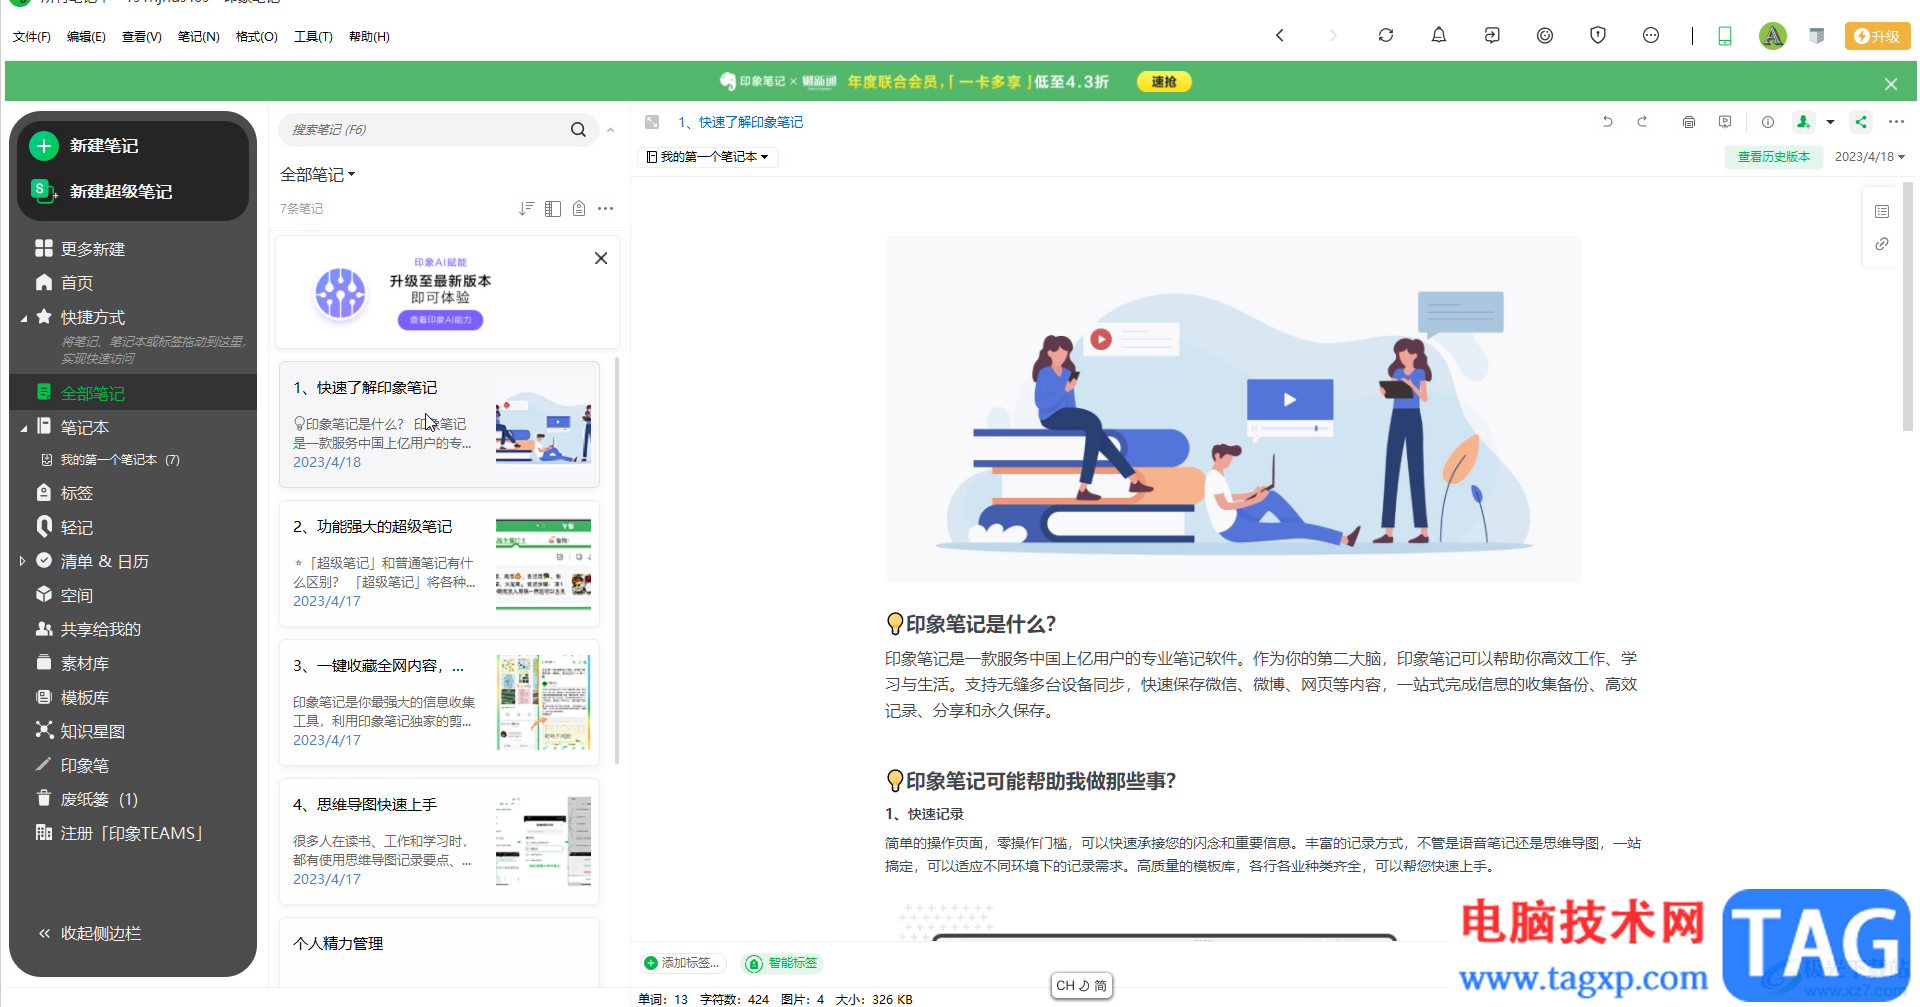Expand the note to full screen

652,122
